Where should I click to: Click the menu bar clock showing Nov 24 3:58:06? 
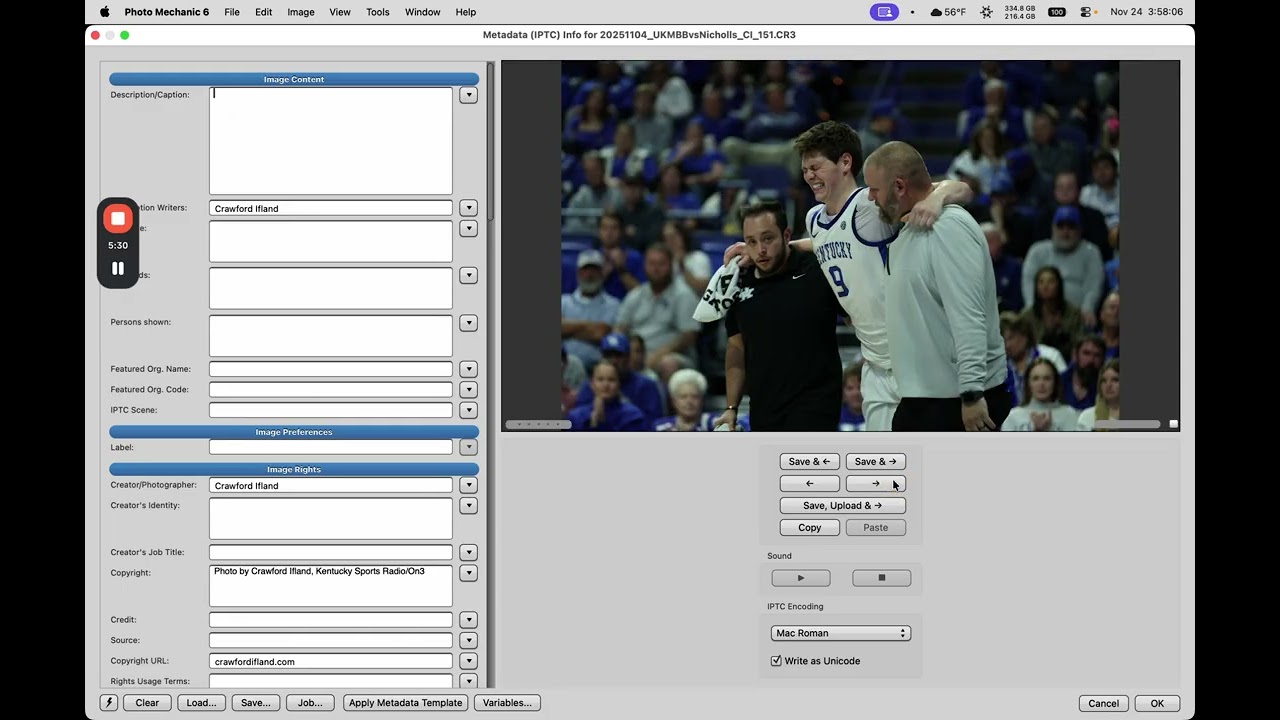click(1147, 12)
